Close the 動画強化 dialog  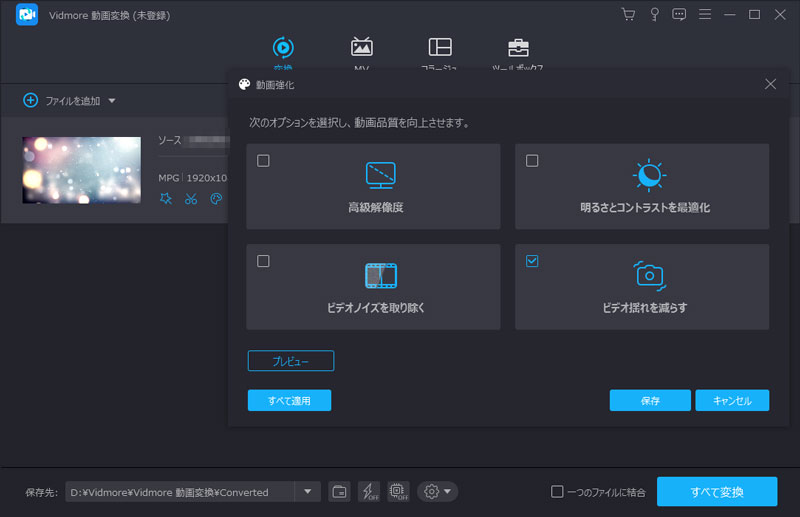pos(770,84)
